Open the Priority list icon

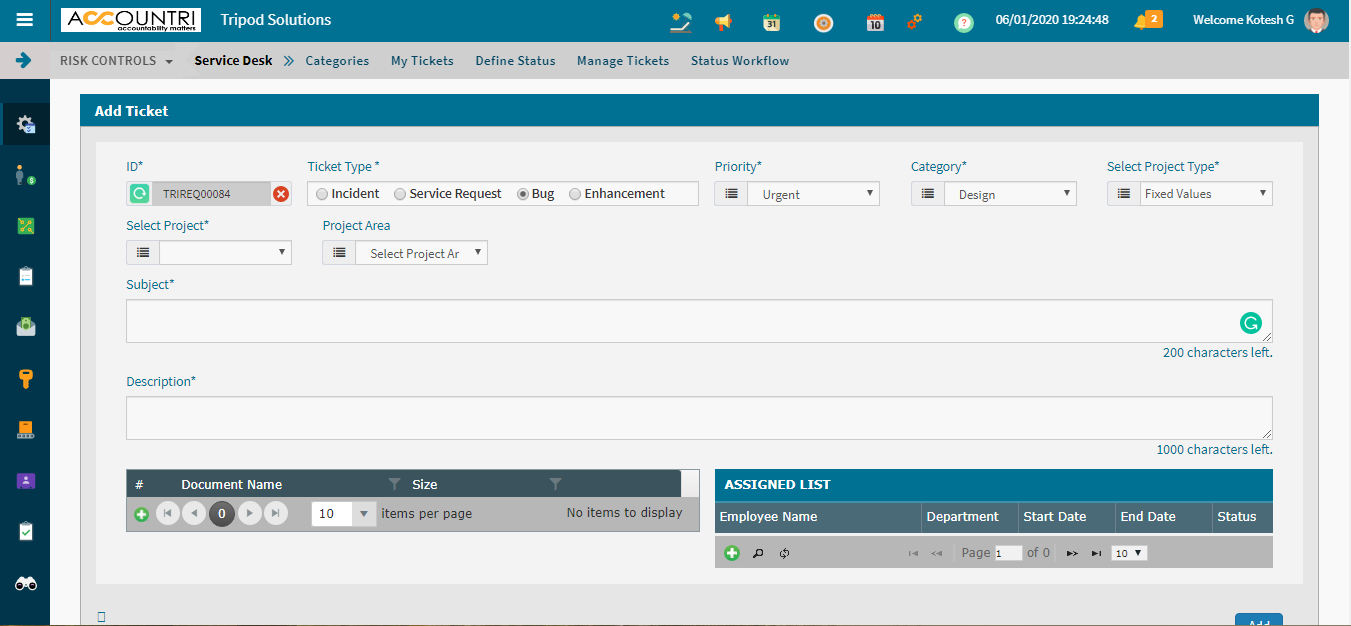731,194
